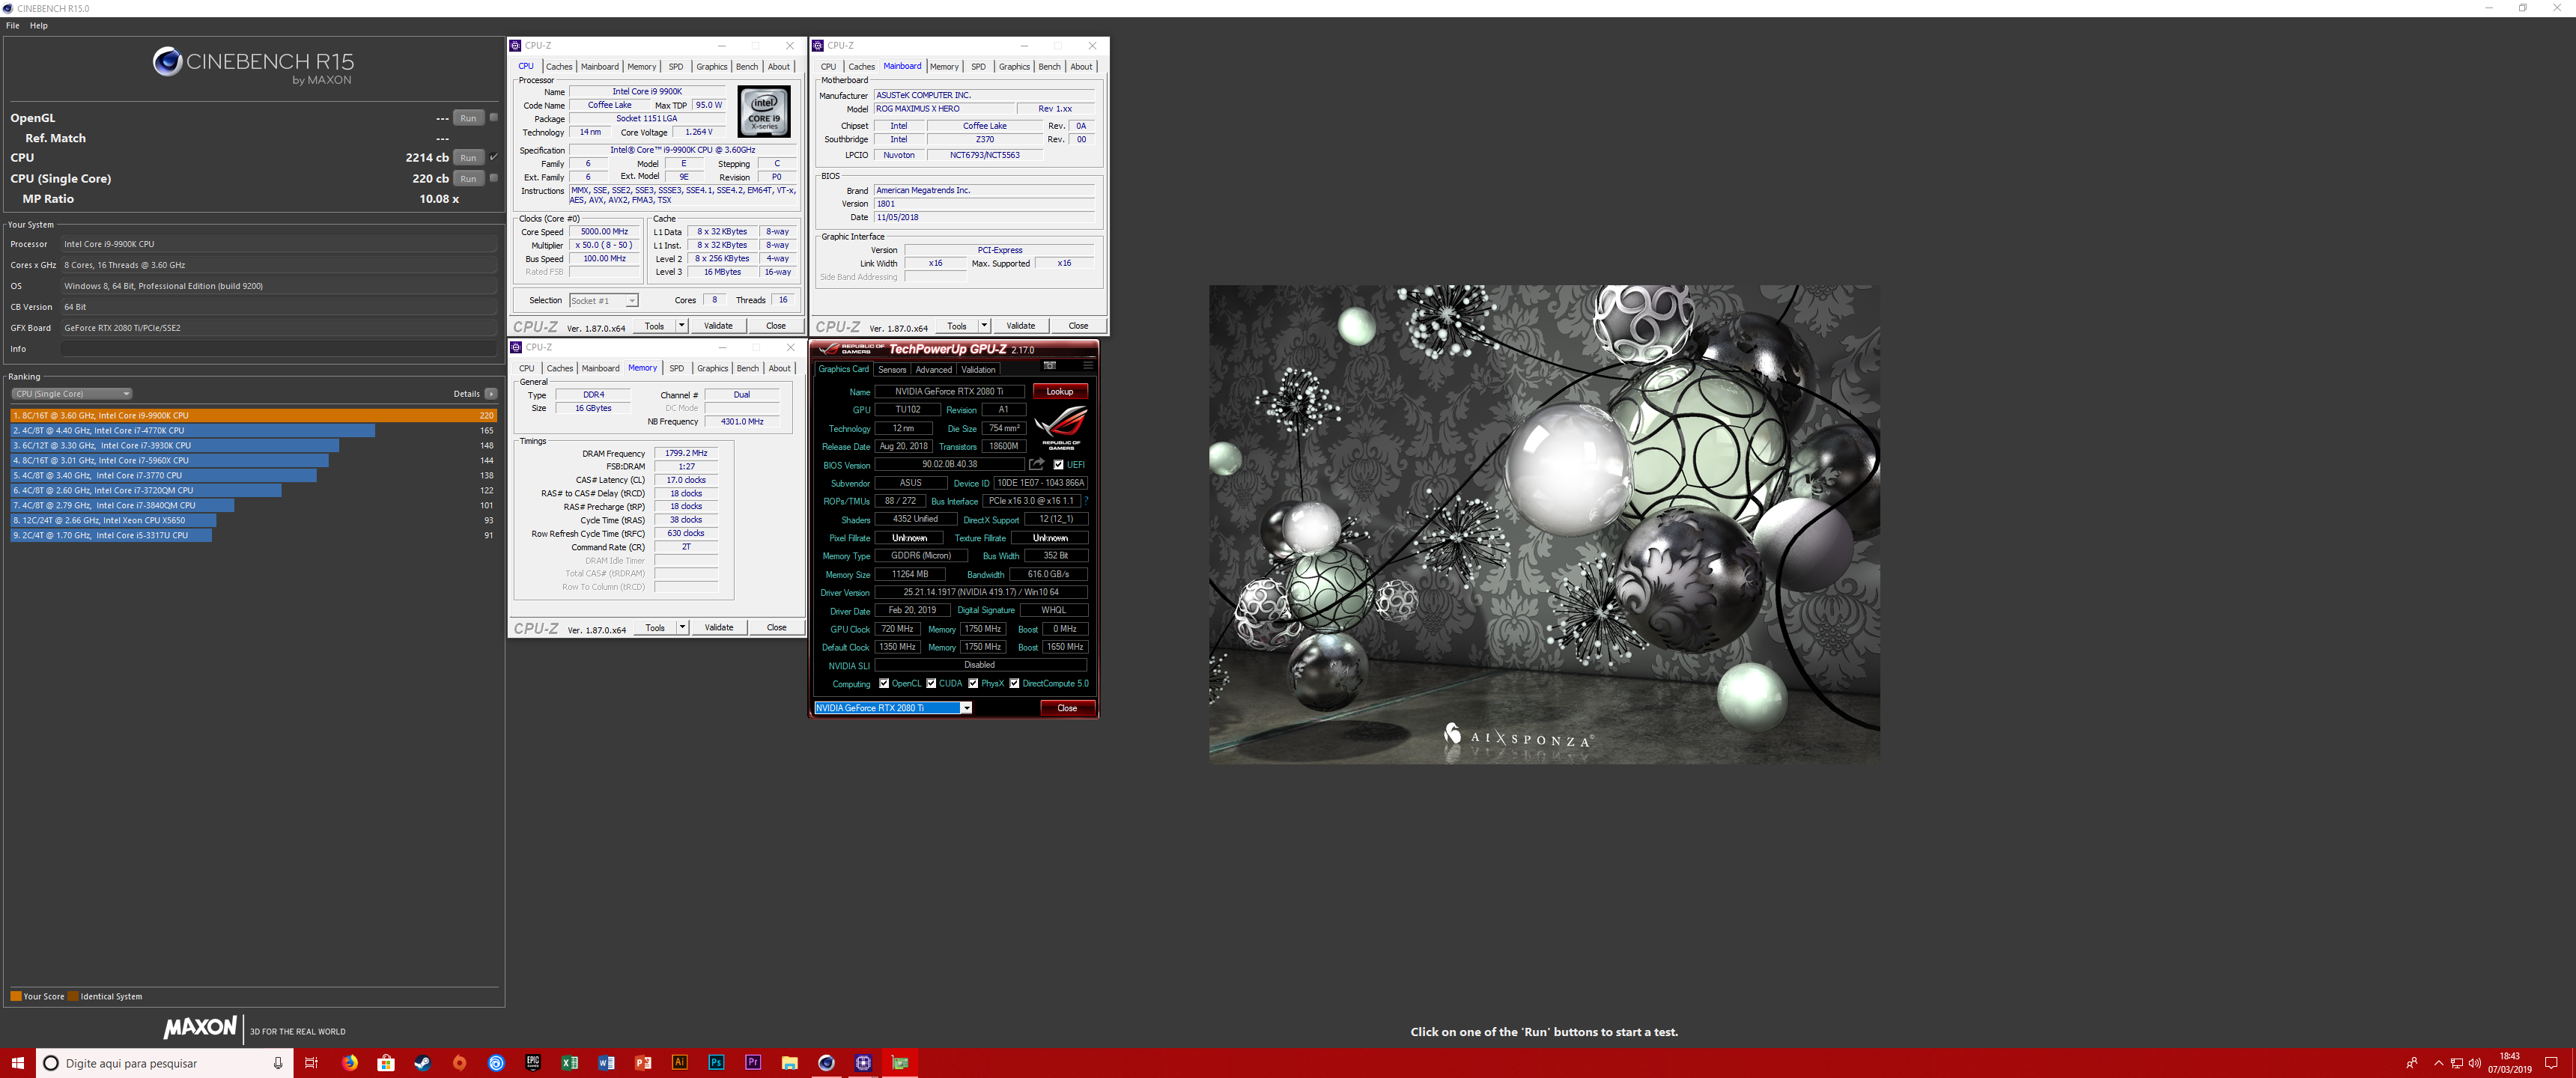Run the CPU benchmark
The height and width of the screenshot is (1078, 2576).
[x=468, y=157]
